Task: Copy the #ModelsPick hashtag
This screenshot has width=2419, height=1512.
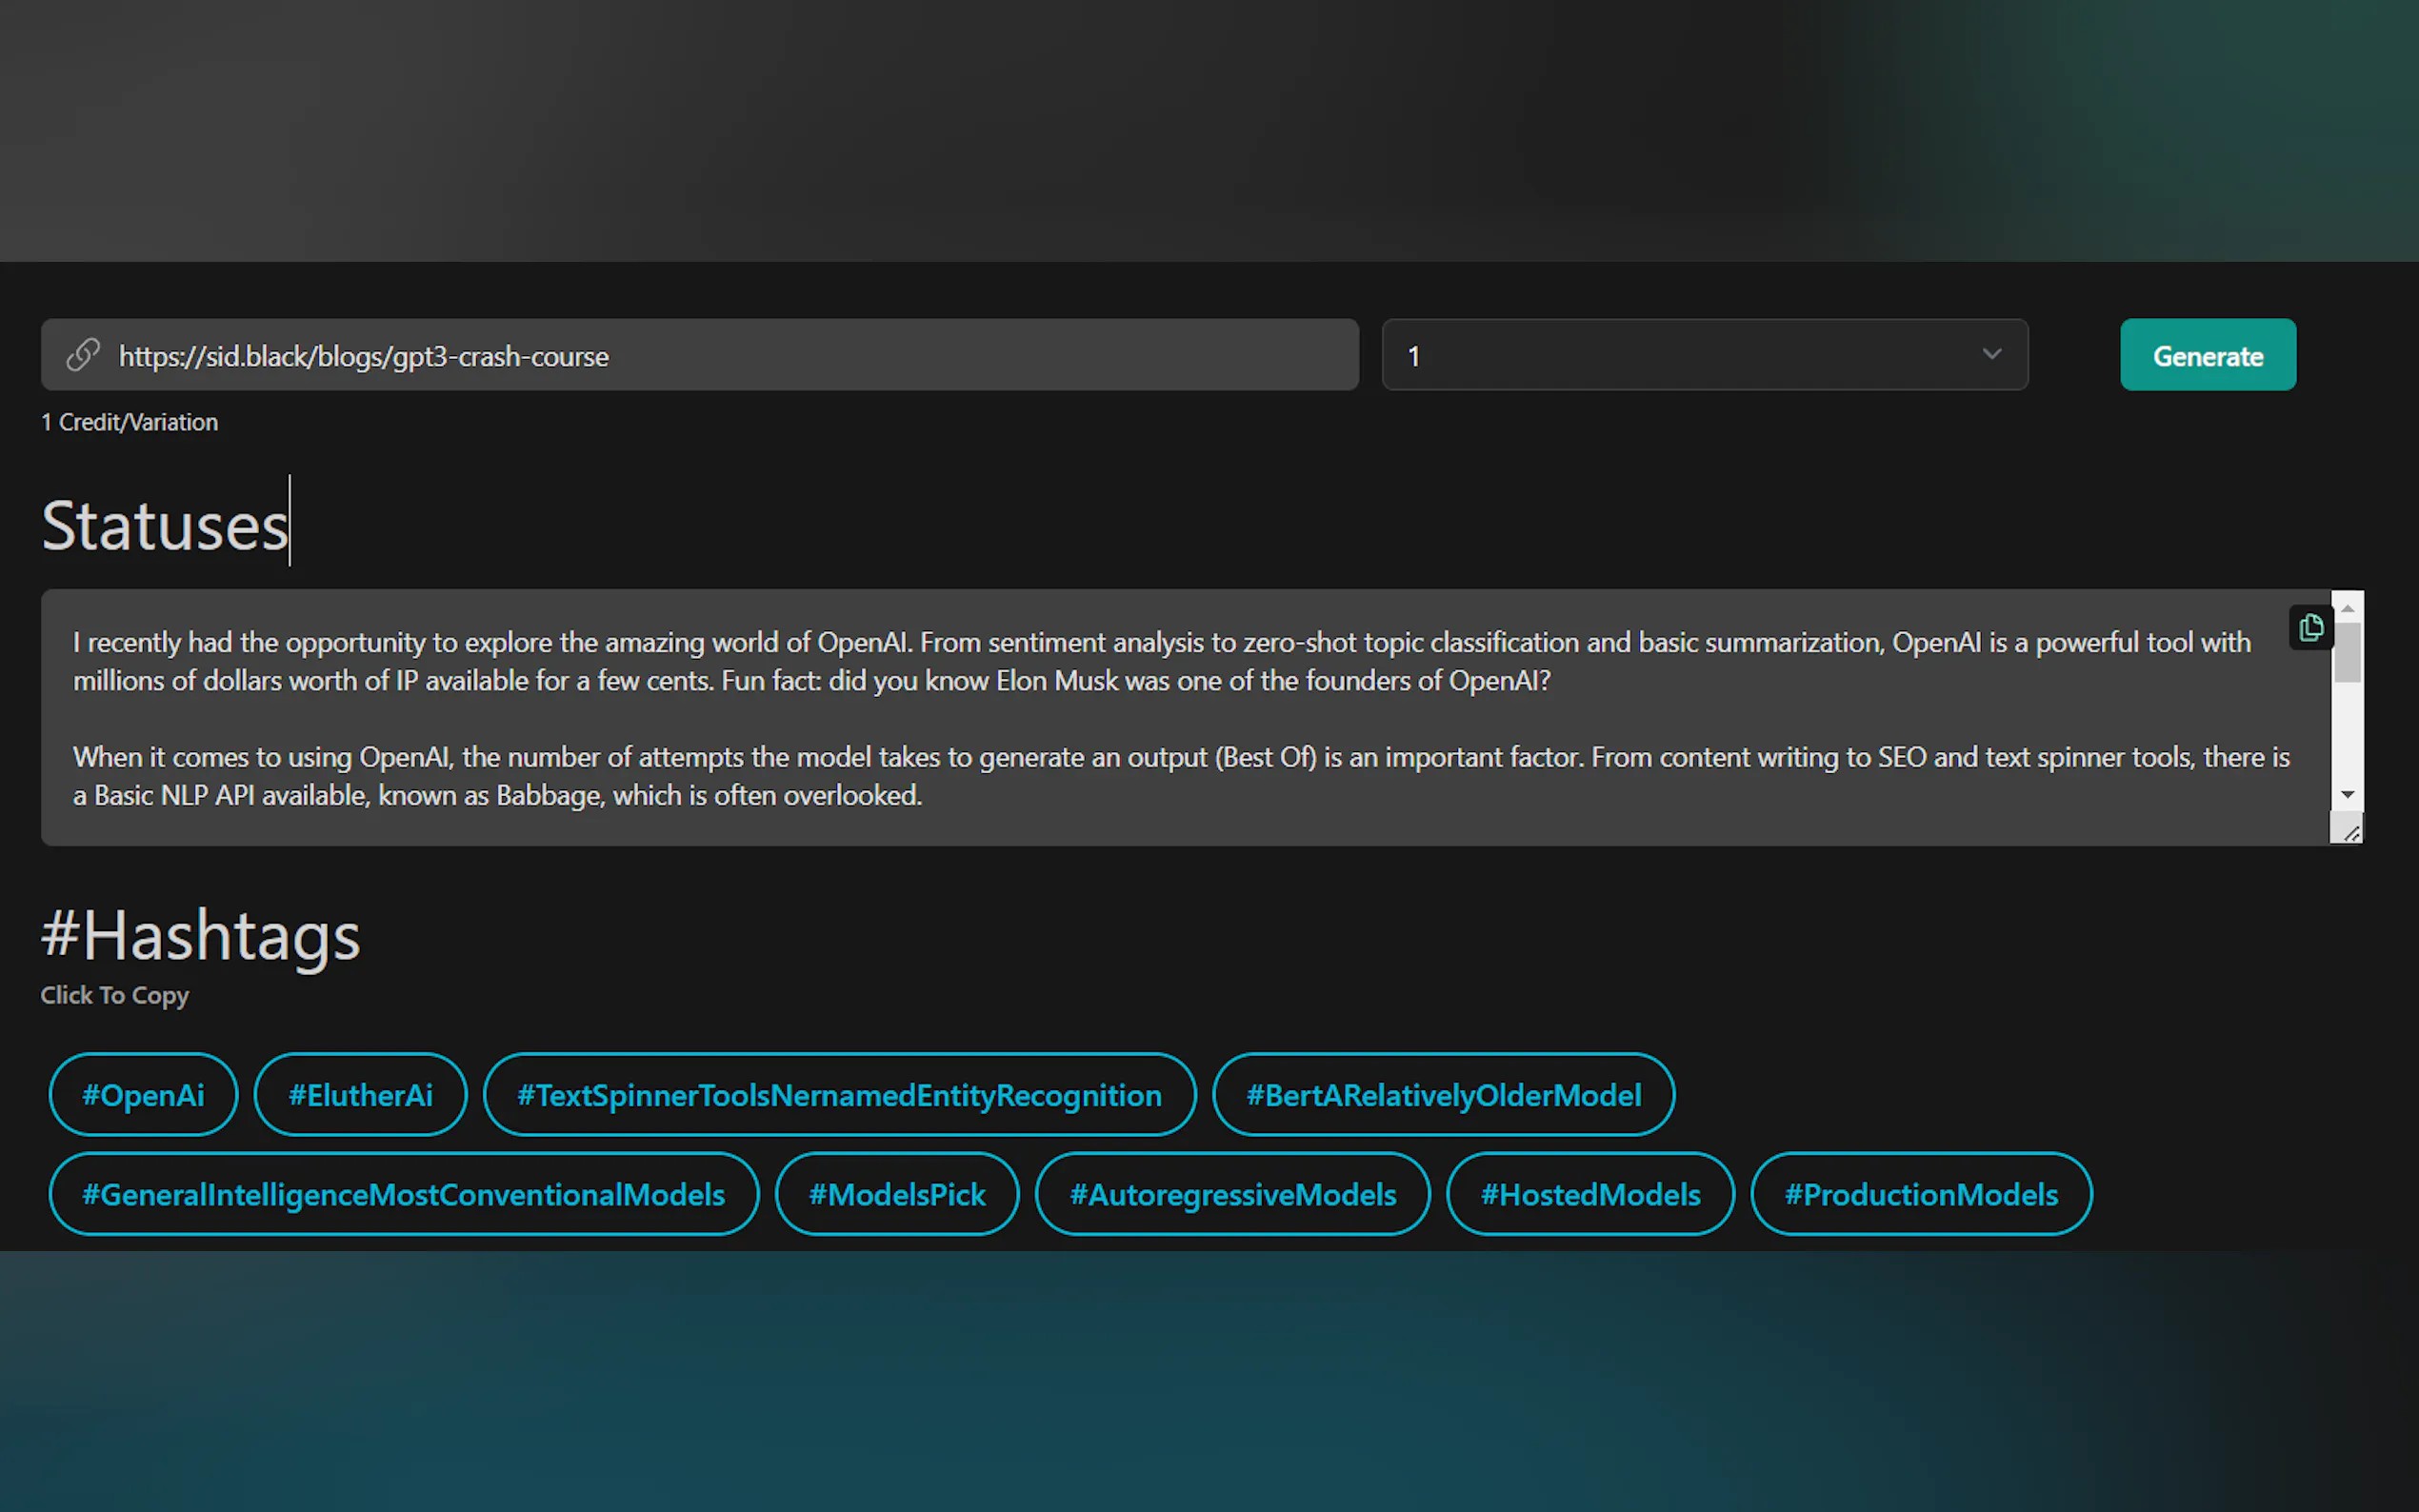Action: coord(897,1194)
